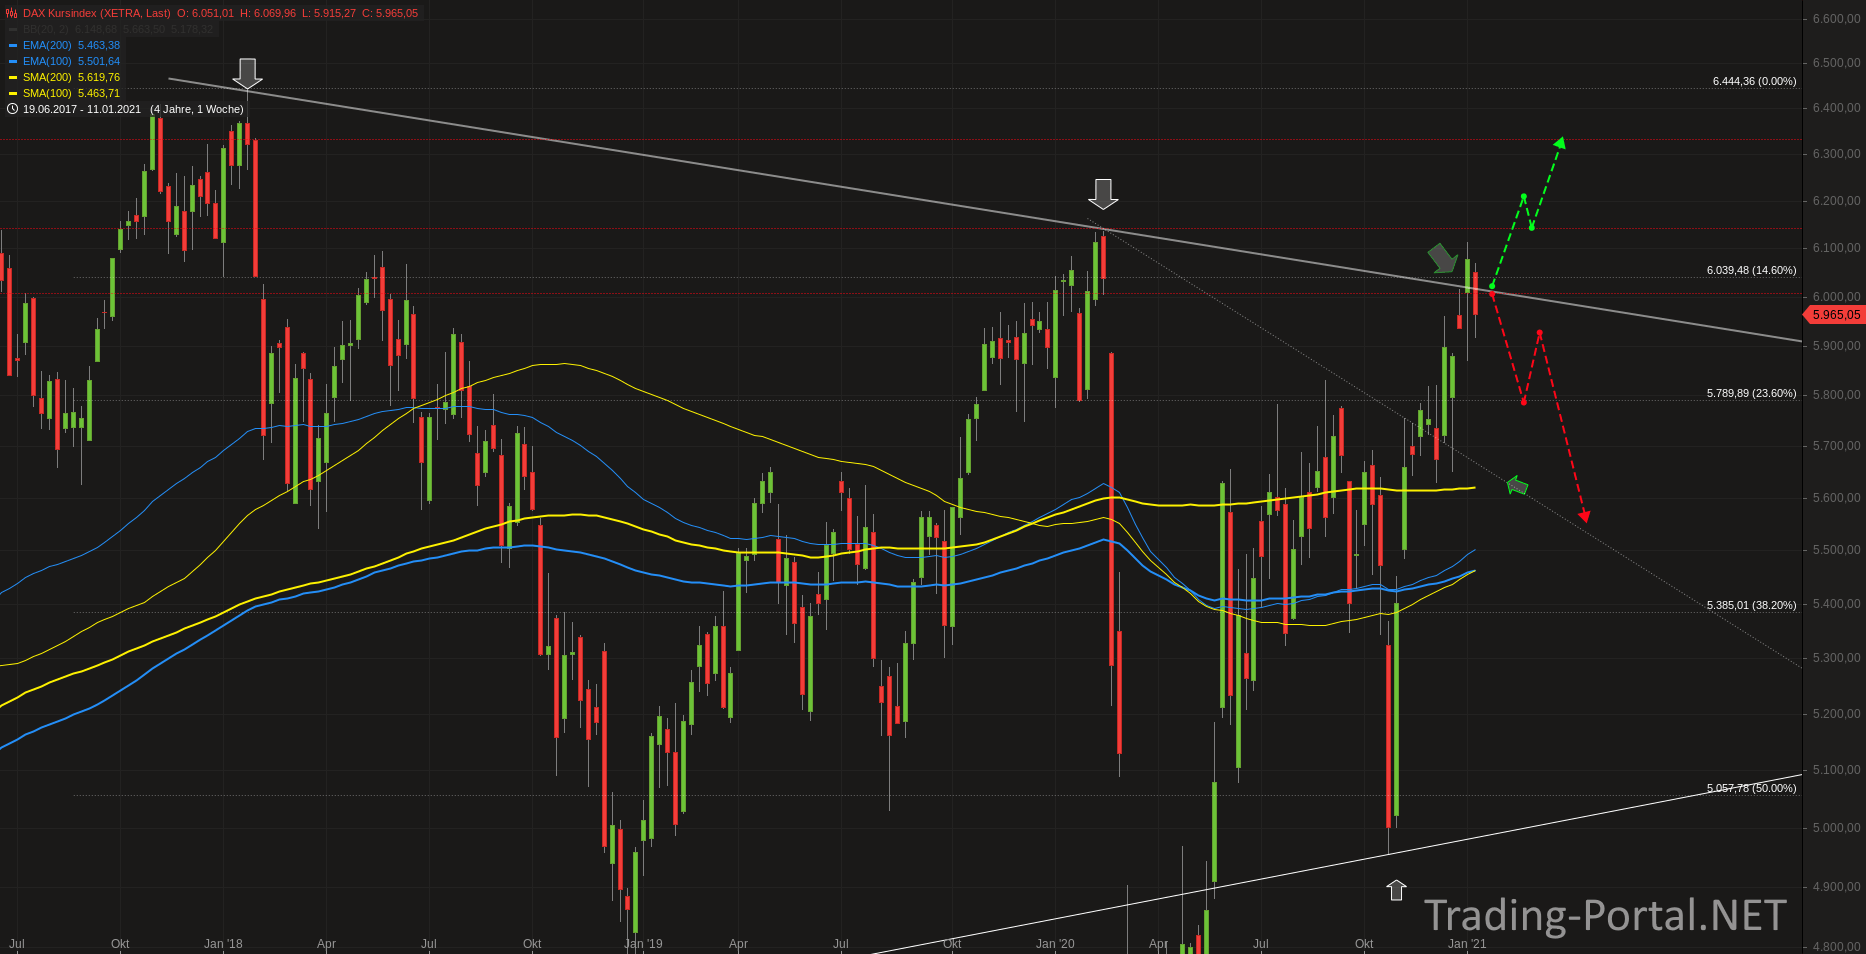Viewport: 1866px width, 954px height.
Task: Click the clock icon next to date range
Action: pos(12,109)
